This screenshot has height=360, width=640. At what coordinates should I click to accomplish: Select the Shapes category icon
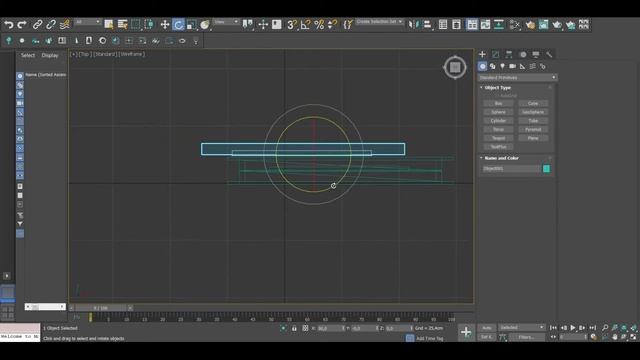click(x=493, y=66)
